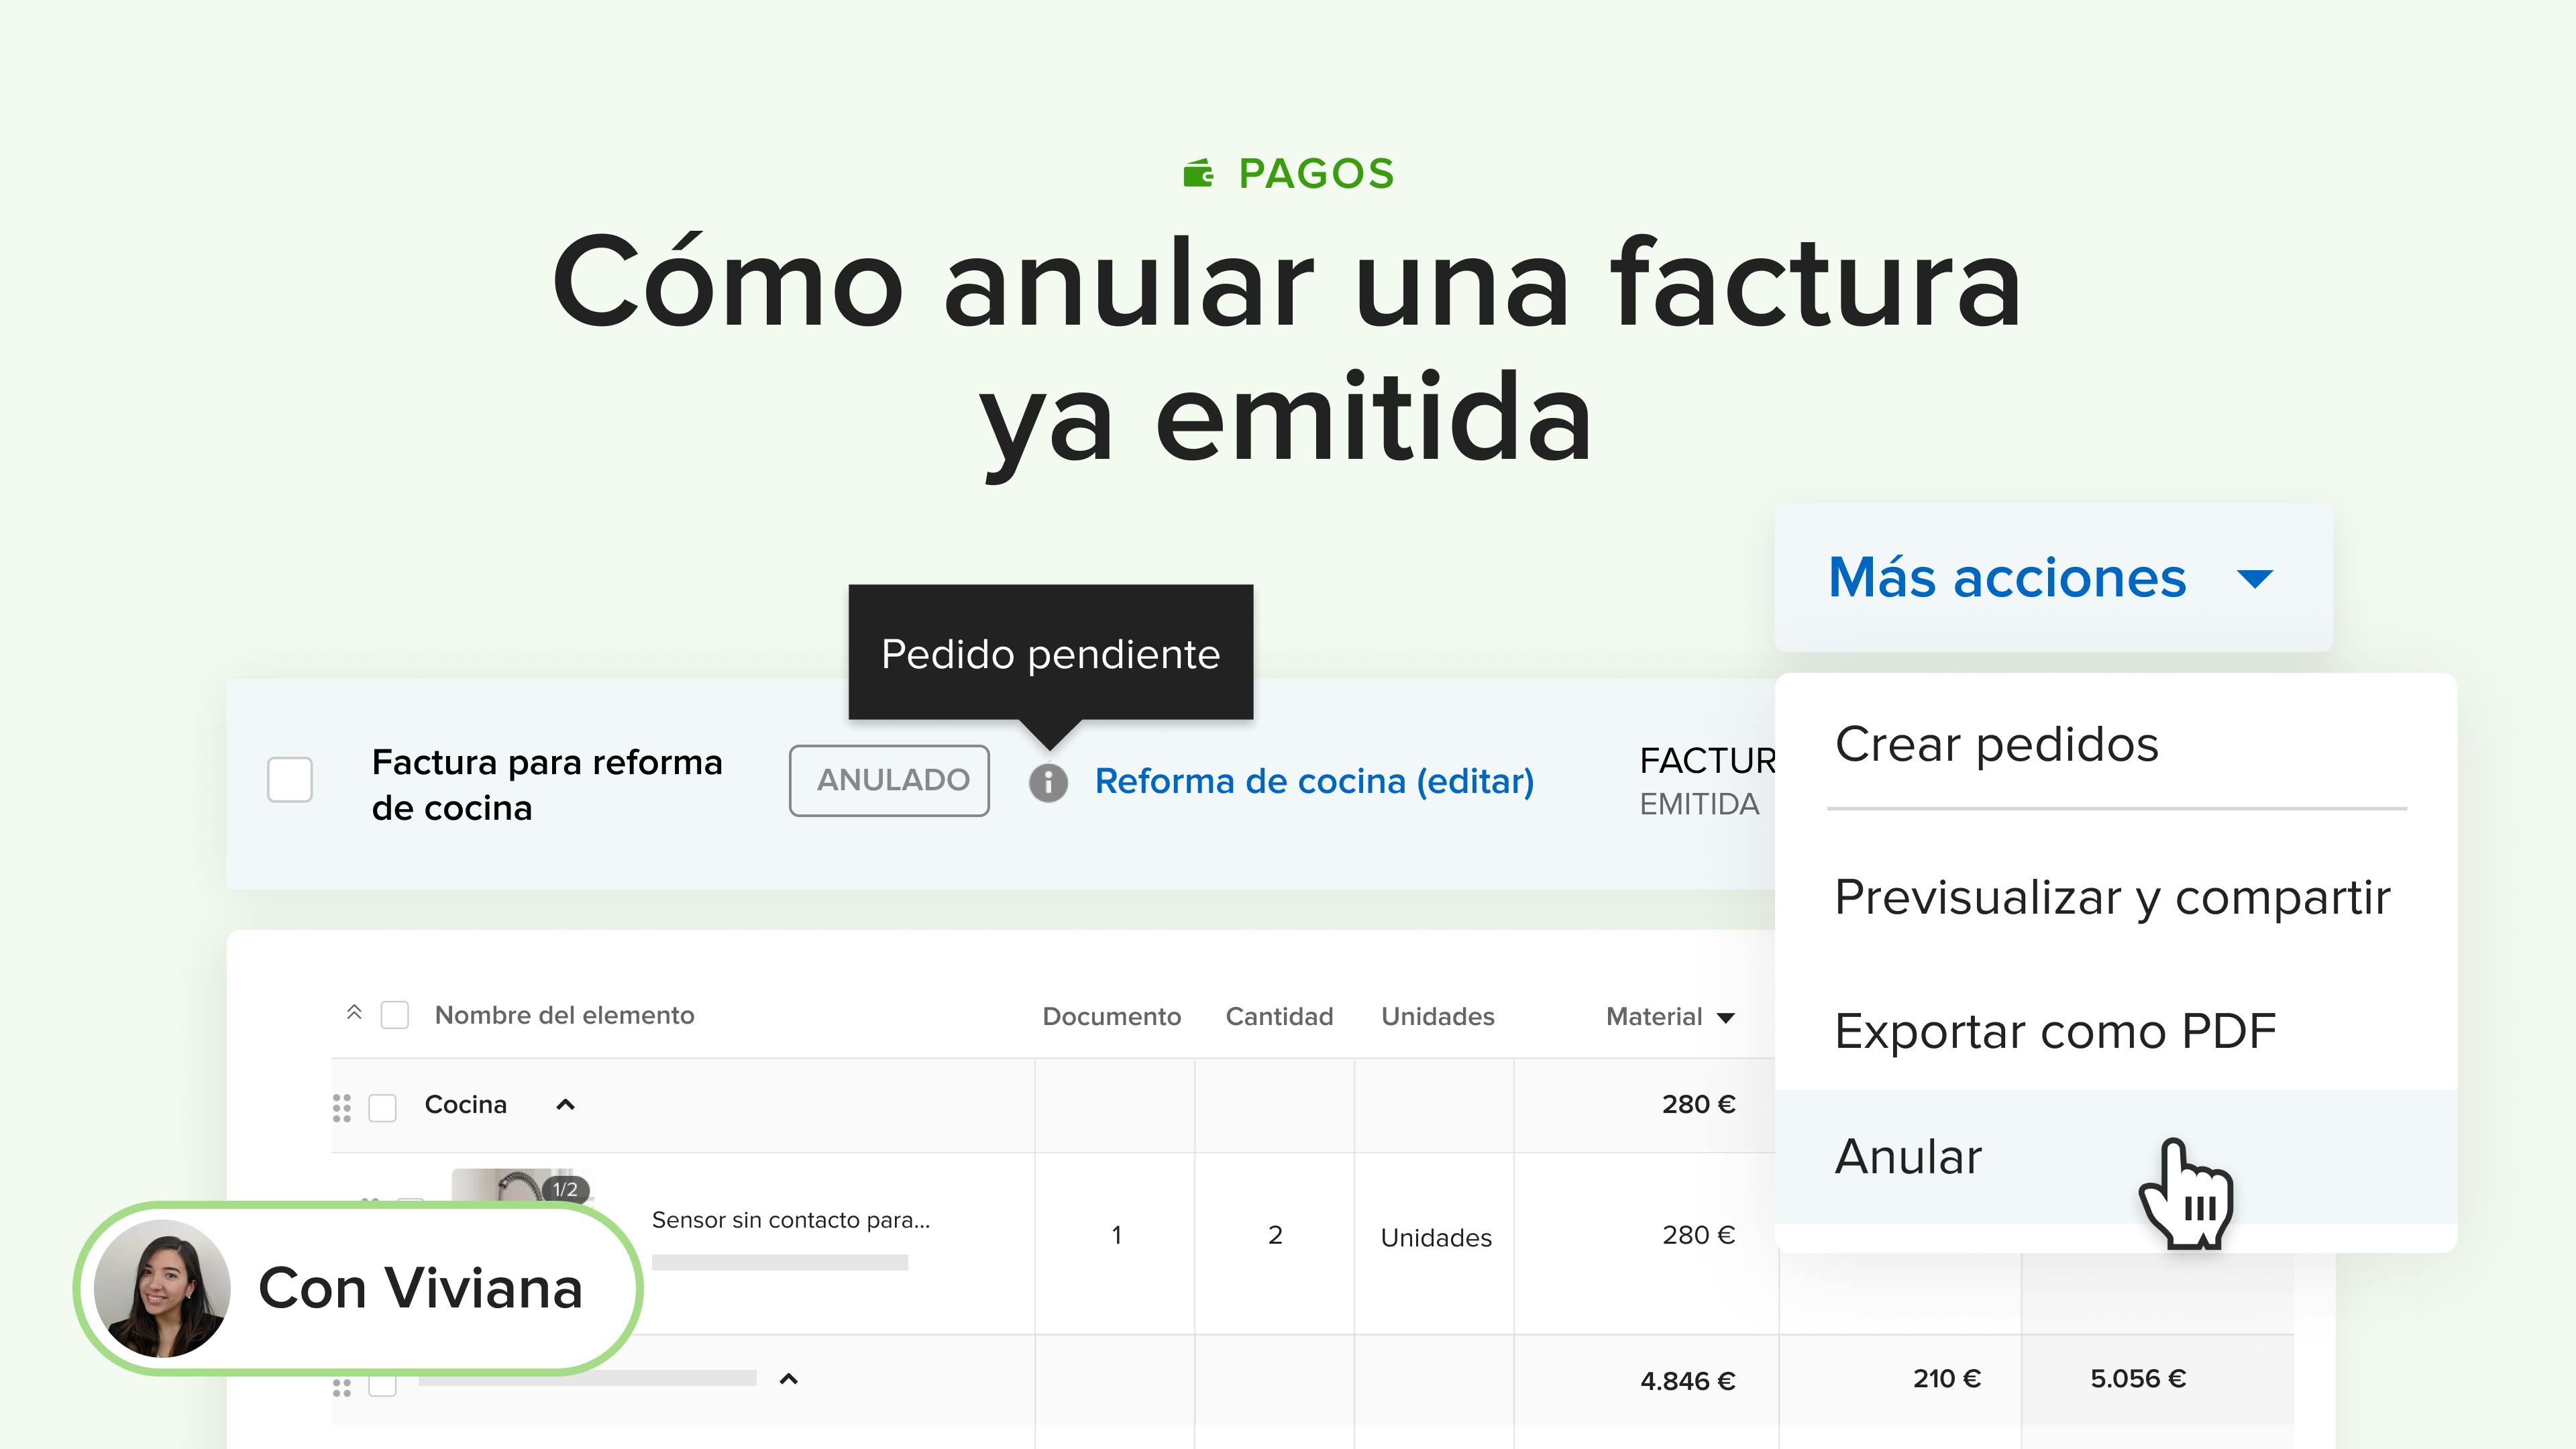Image resolution: width=2576 pixels, height=1449 pixels.
Task: Click the 280 € value in sensor row
Action: point(1698,1235)
